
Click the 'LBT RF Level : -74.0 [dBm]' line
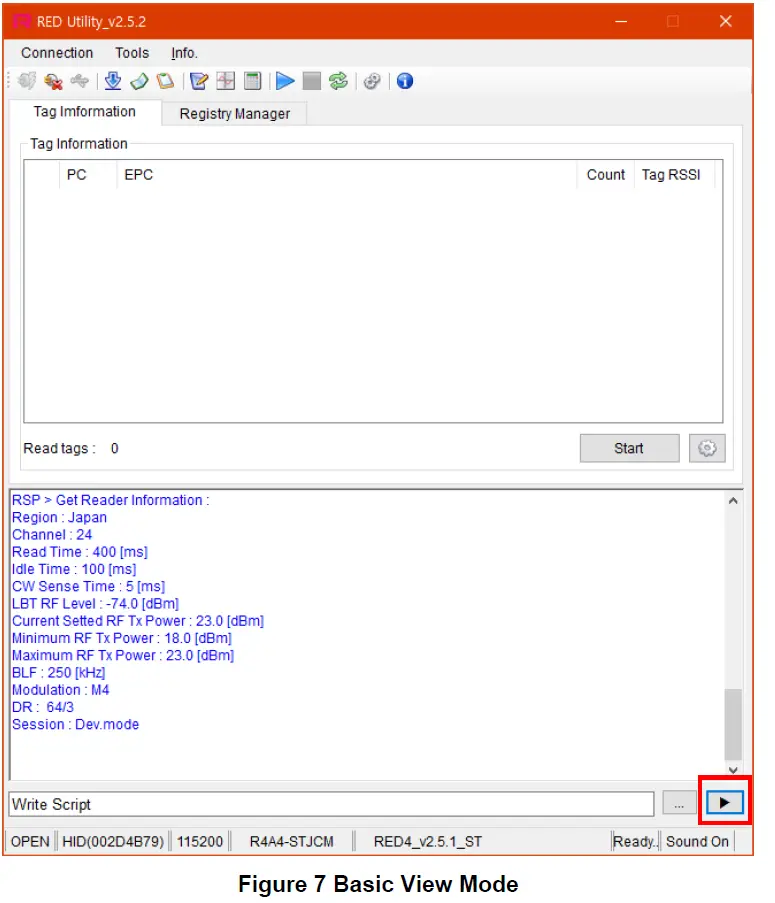pos(96,604)
